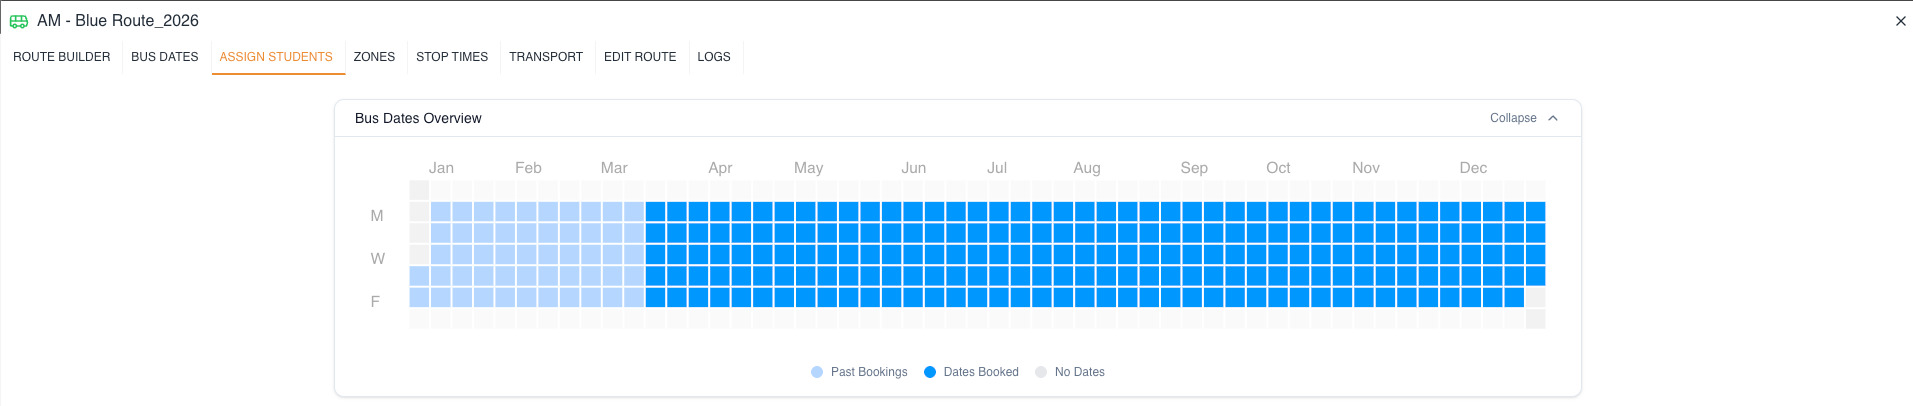Click the No Dates legend dot
Screen dimensions: 1913x406
click(x=1041, y=372)
